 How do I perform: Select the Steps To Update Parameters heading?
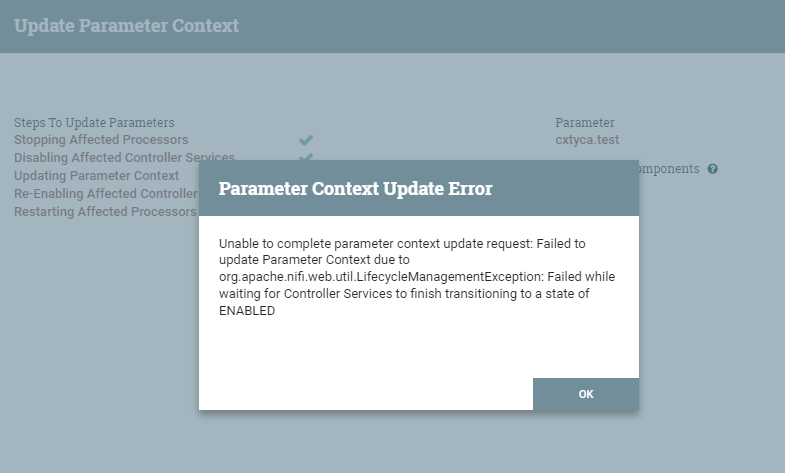pos(94,123)
